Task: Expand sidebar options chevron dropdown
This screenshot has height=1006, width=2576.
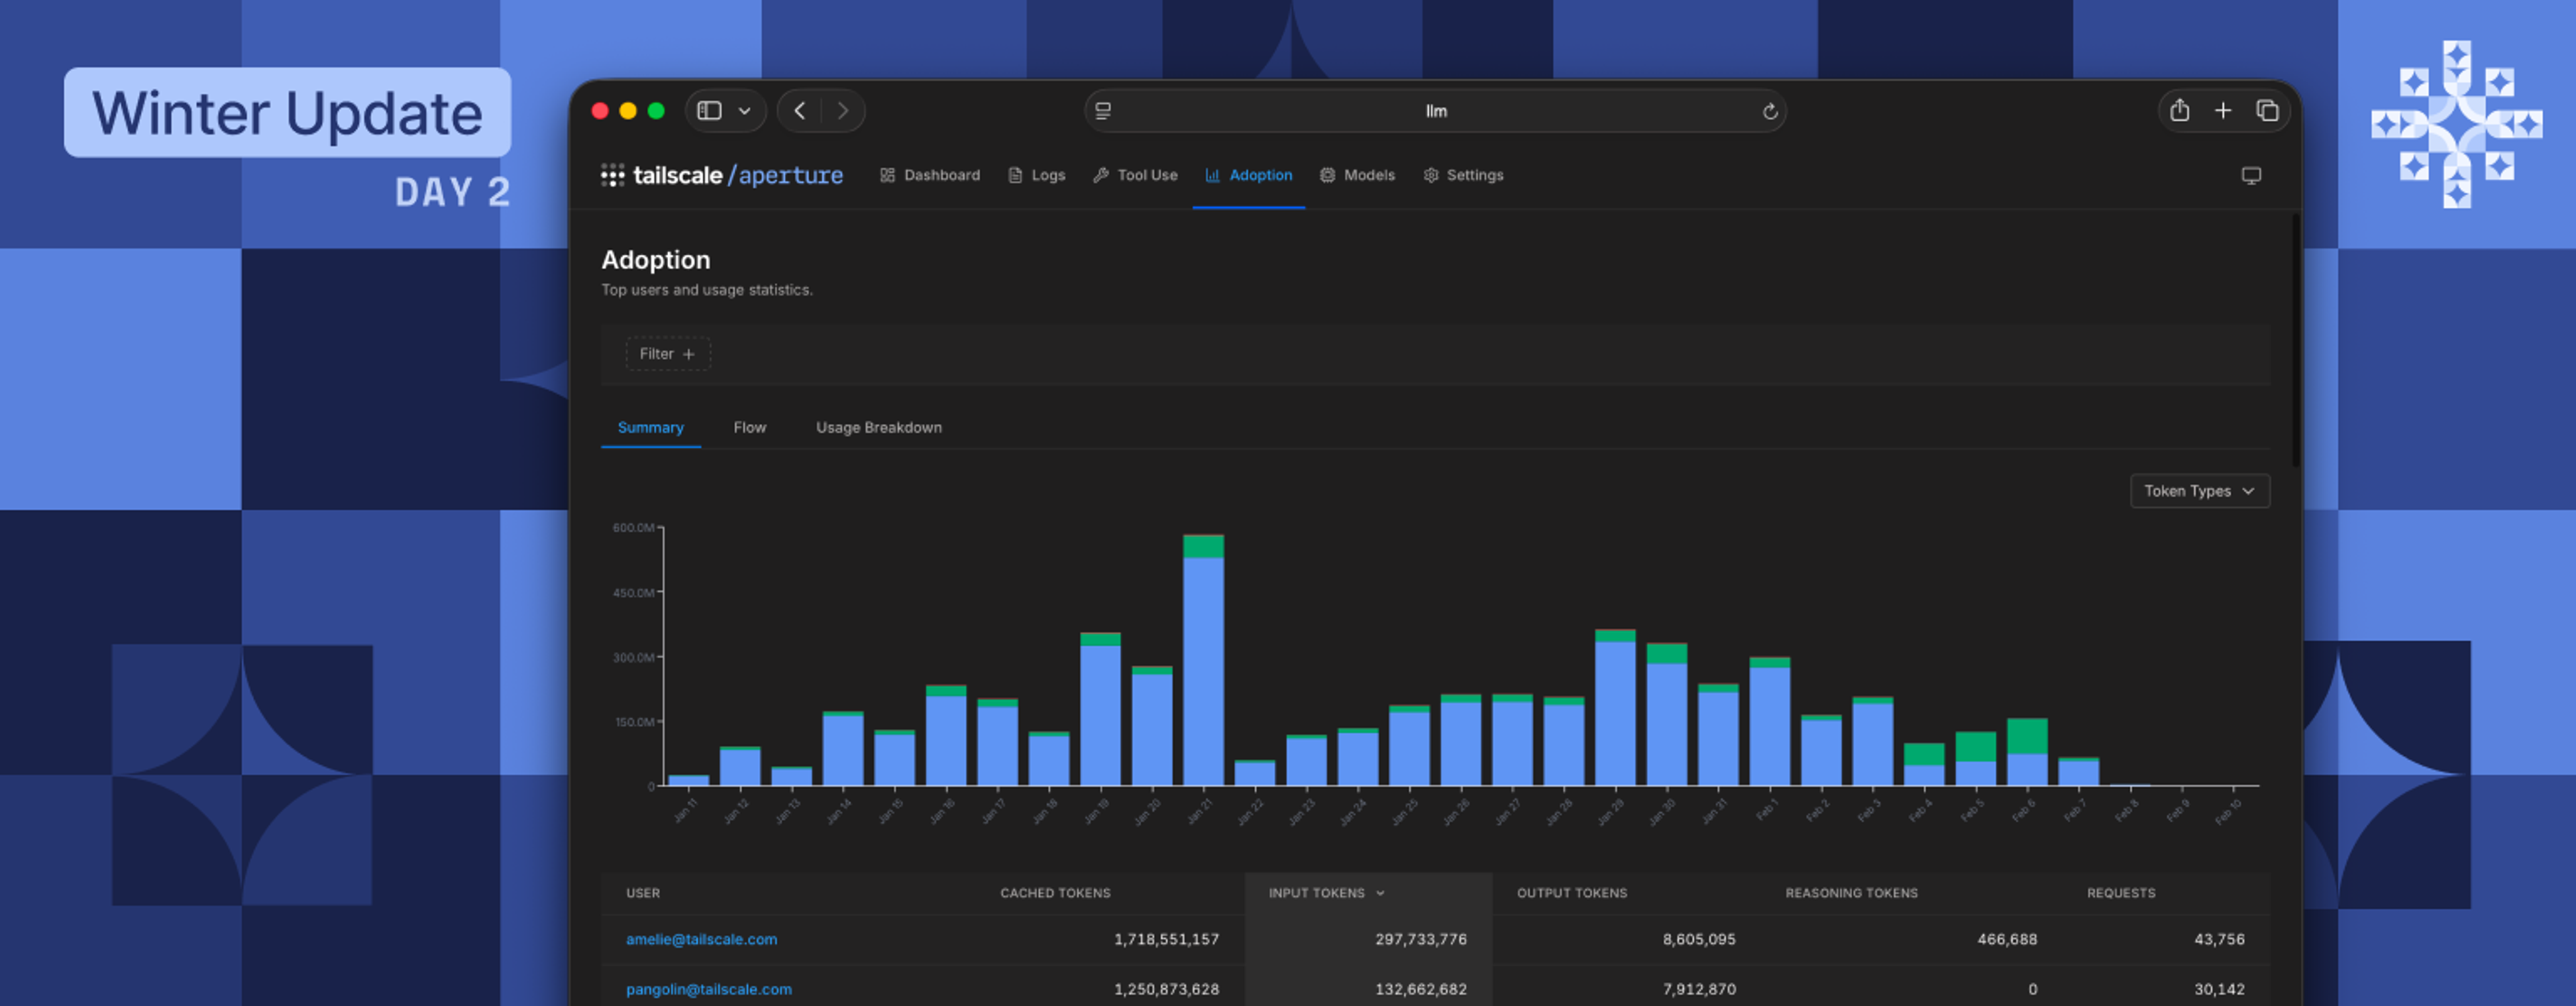Action: tap(744, 111)
